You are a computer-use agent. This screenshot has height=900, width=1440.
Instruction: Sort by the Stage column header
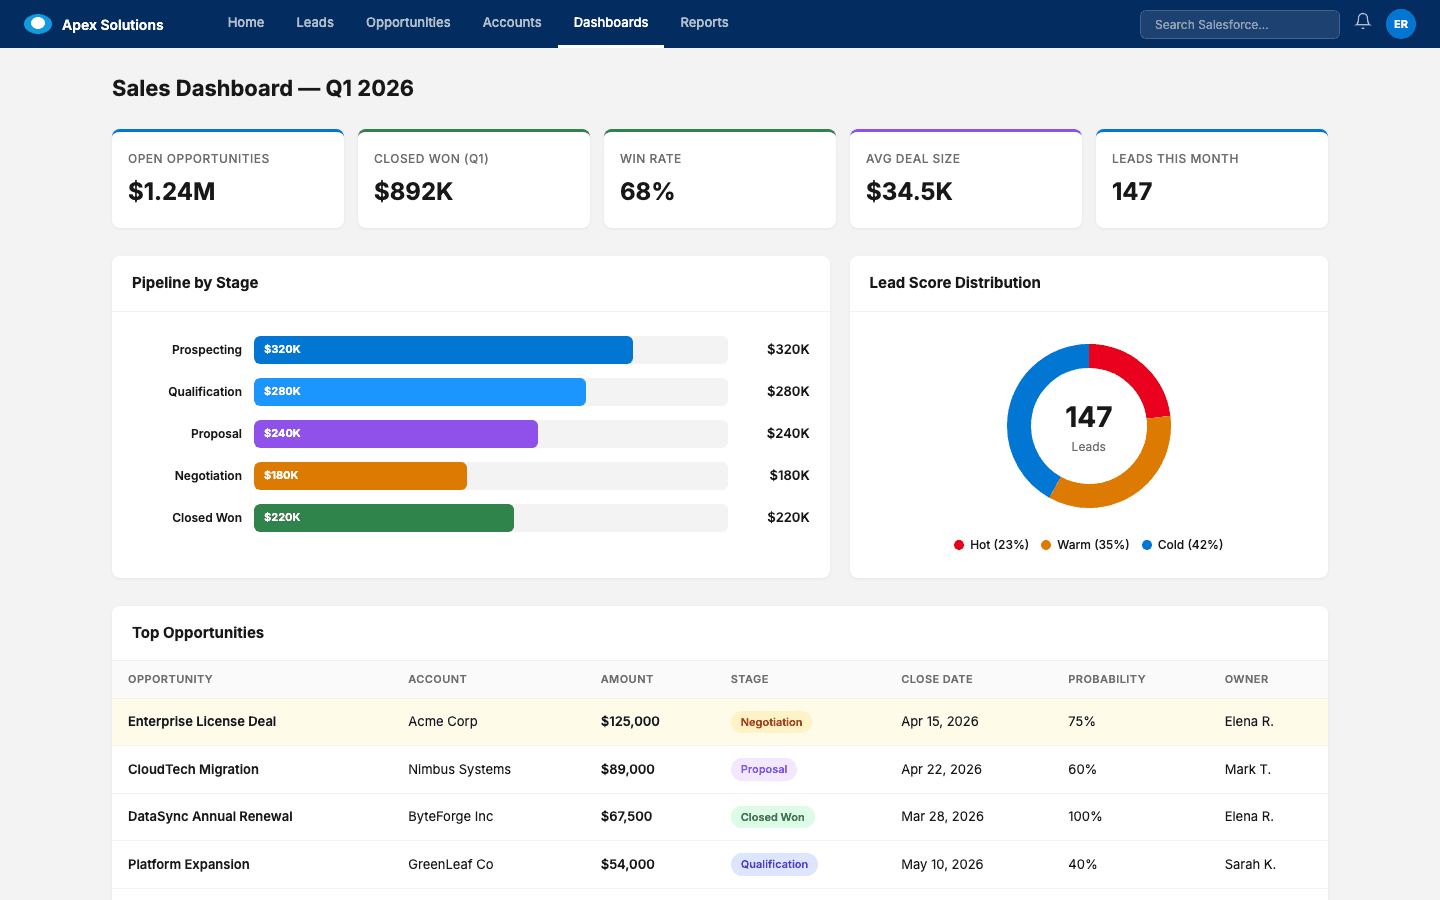[750, 679]
